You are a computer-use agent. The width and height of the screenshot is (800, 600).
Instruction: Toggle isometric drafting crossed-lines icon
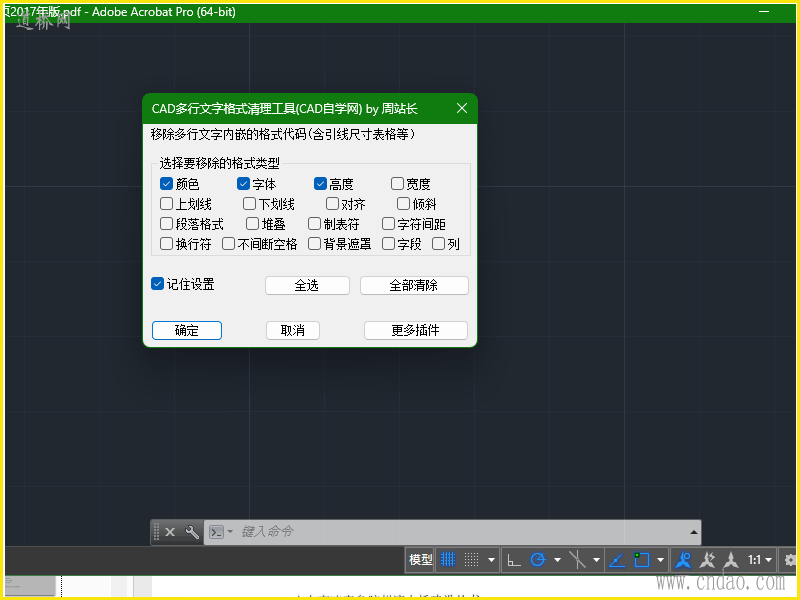577,560
